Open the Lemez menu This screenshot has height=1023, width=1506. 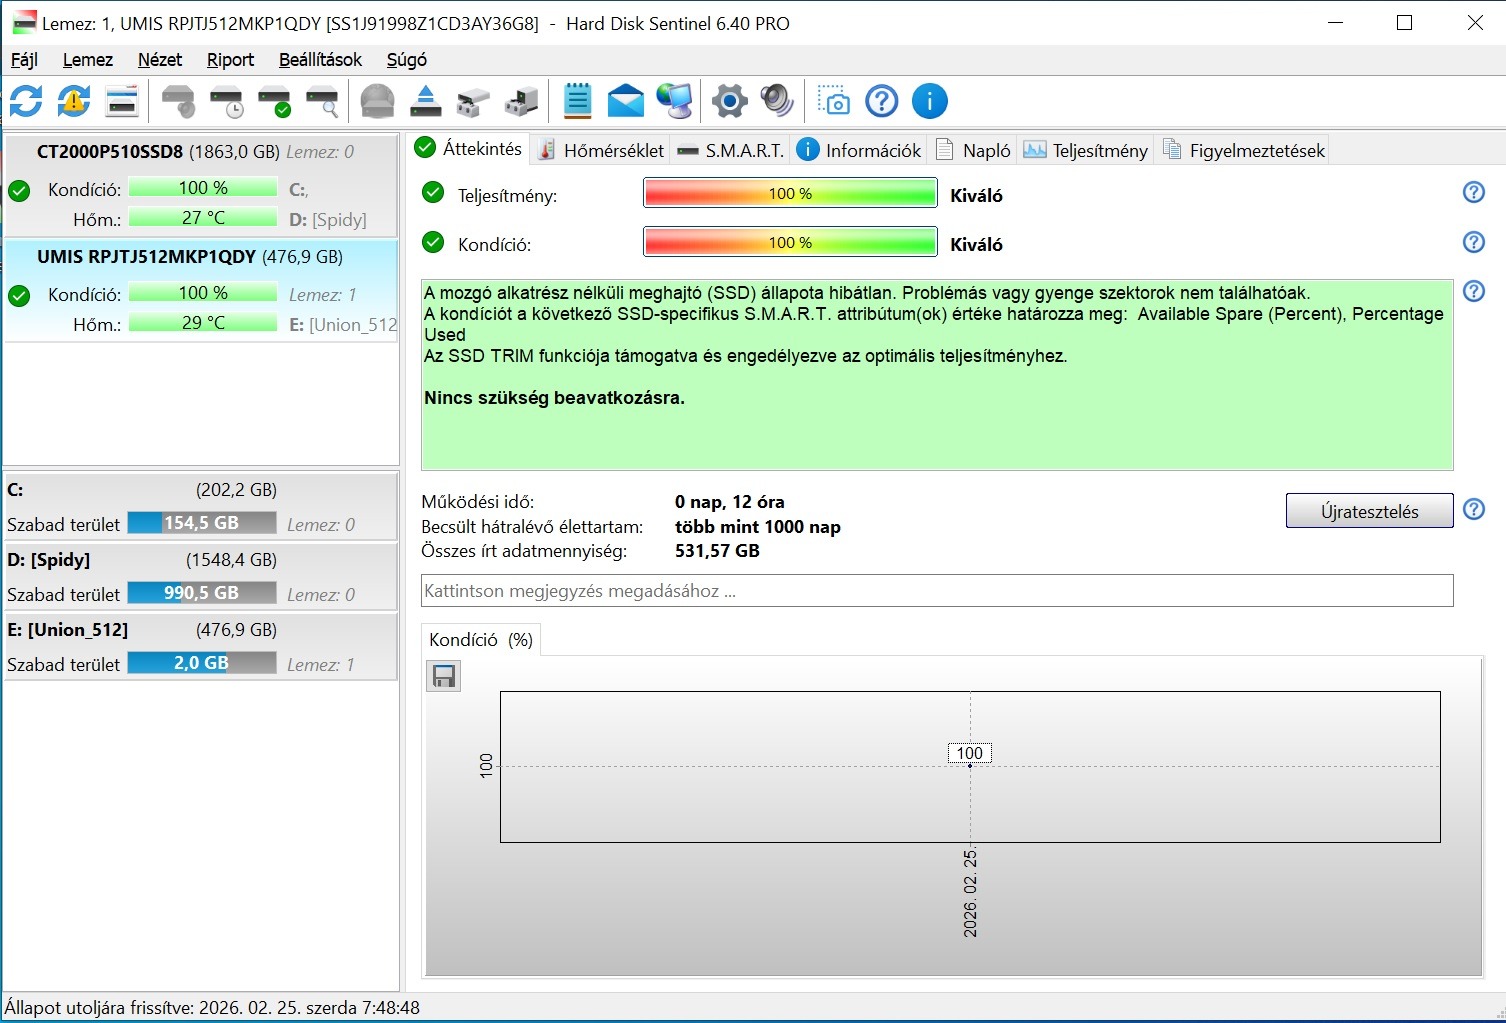[88, 60]
